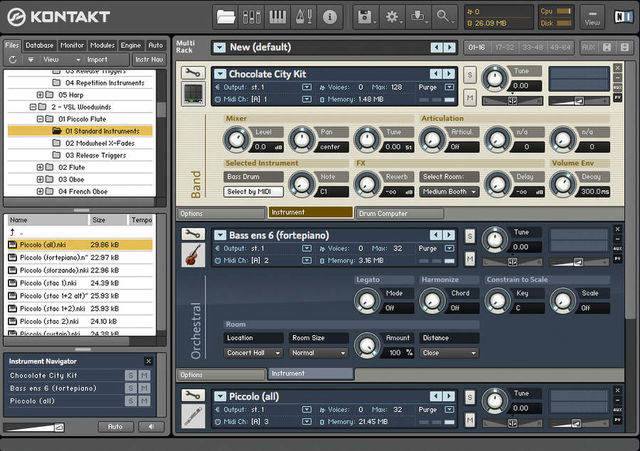Switch to the Engine tab
This screenshot has height=451, width=640.
pyautogui.click(x=131, y=45)
